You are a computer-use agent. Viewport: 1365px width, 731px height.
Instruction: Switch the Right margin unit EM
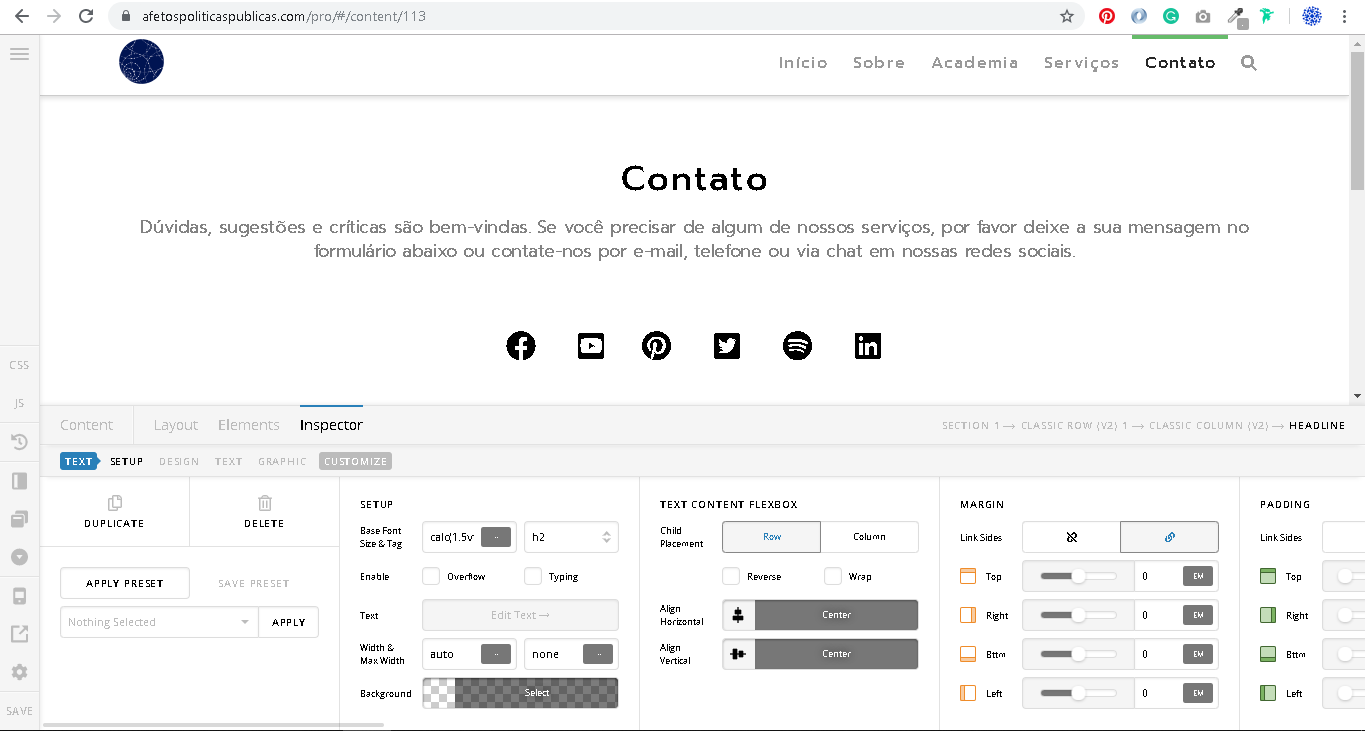1198,615
